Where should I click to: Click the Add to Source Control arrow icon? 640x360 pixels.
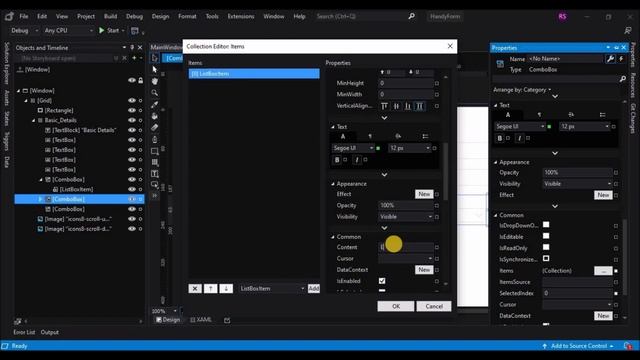point(544,346)
